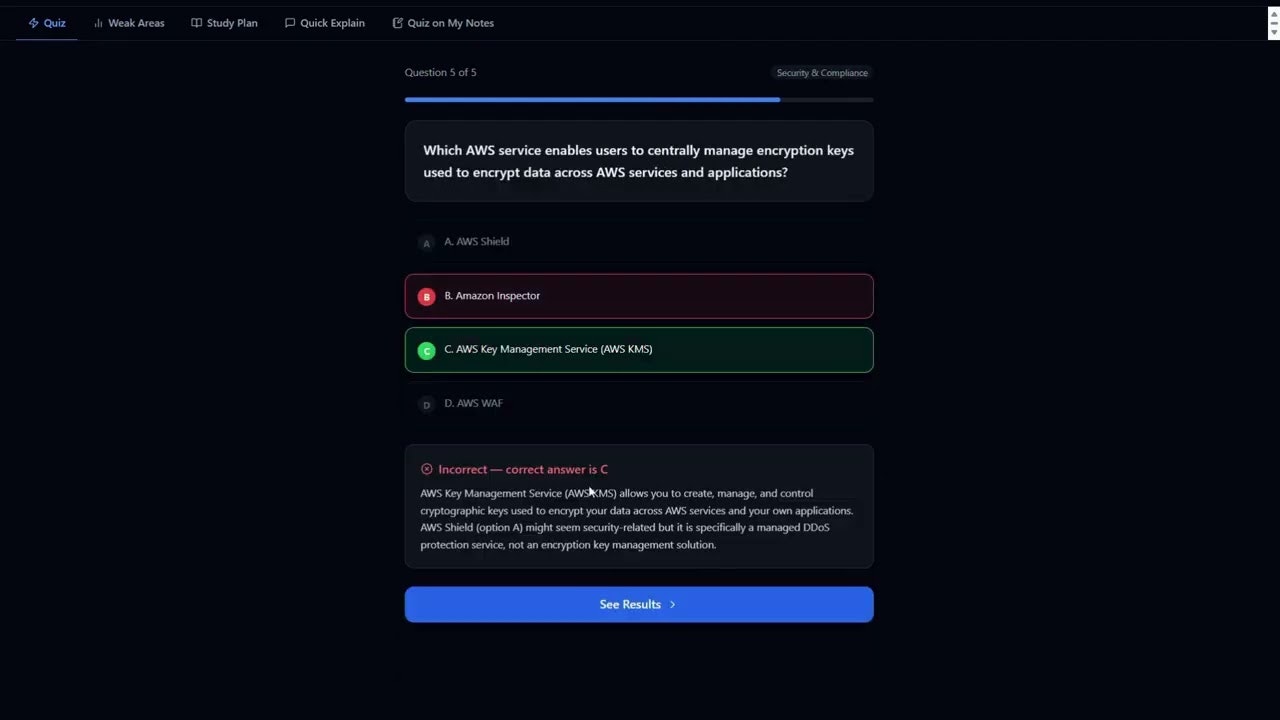
Task: Click the Security & Compliance category badge
Action: [x=821, y=72]
